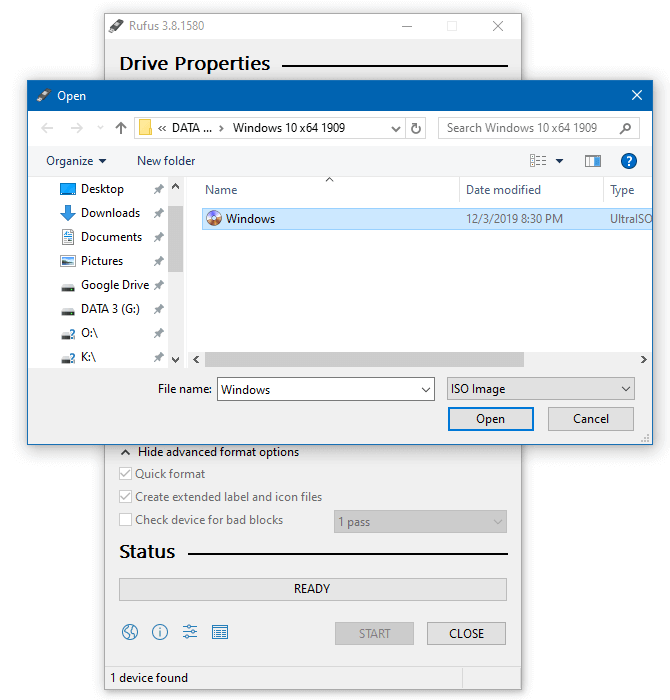
Task: Toggle Create extended label and icon files
Action: point(126,497)
